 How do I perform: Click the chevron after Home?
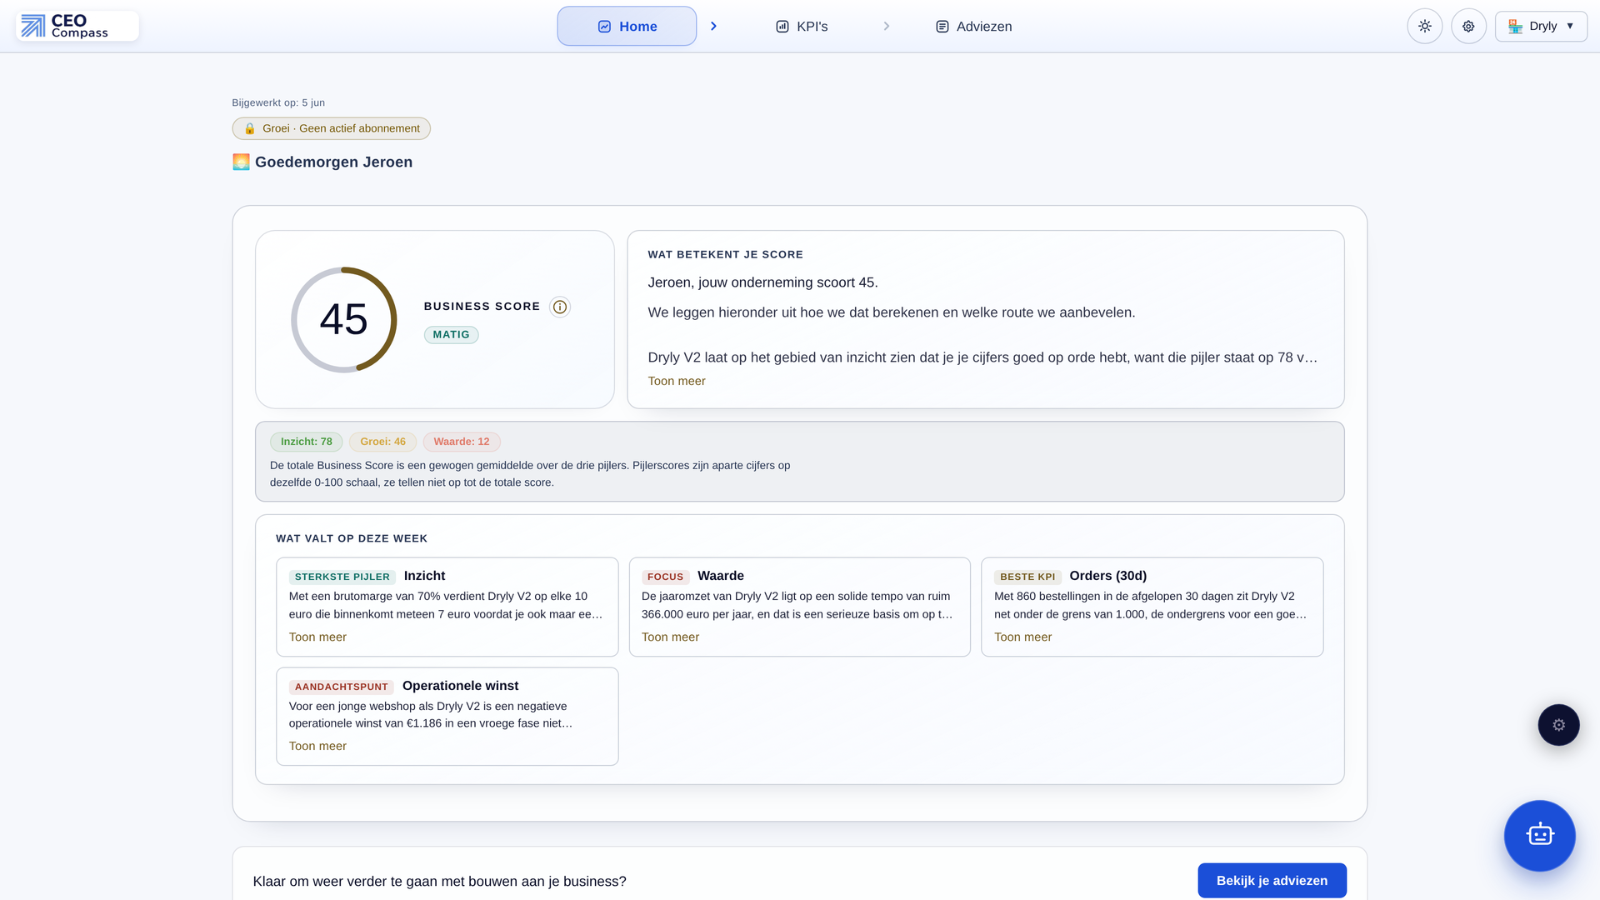(x=713, y=26)
